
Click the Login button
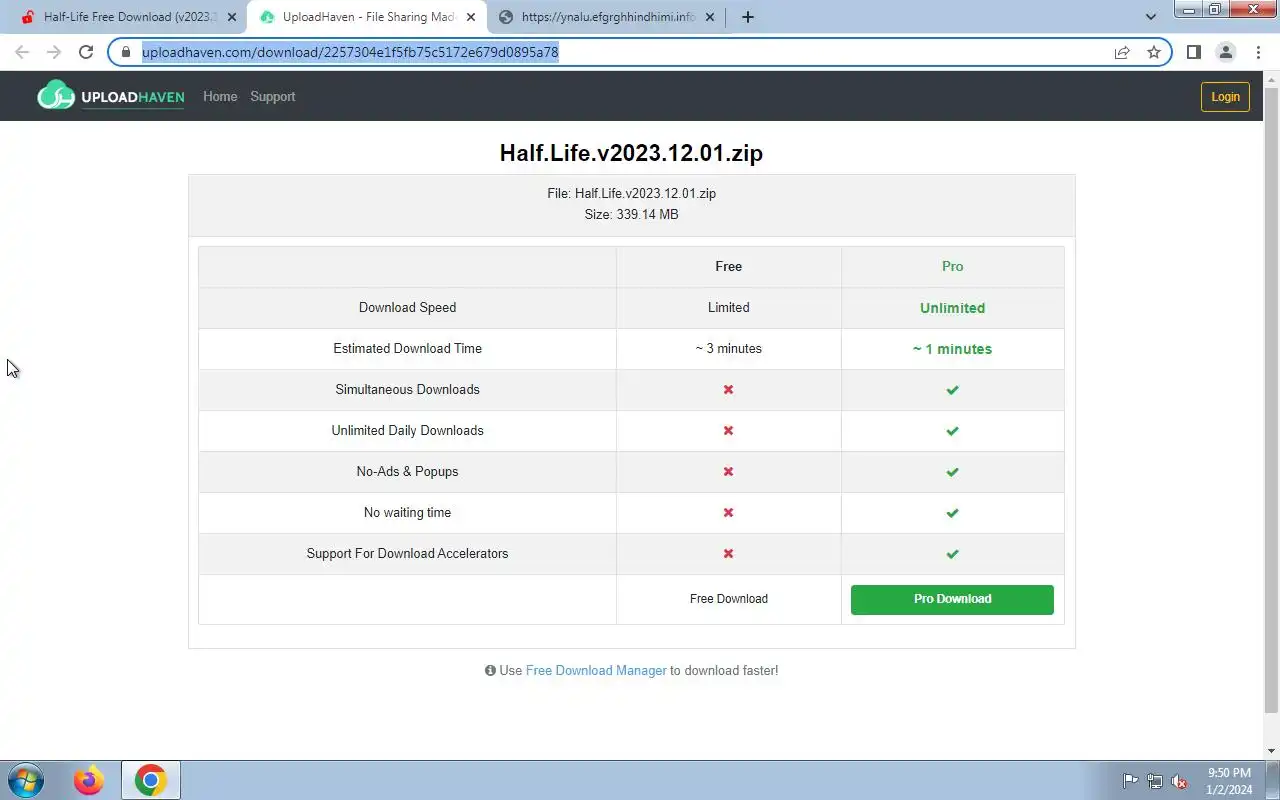tap(1225, 96)
